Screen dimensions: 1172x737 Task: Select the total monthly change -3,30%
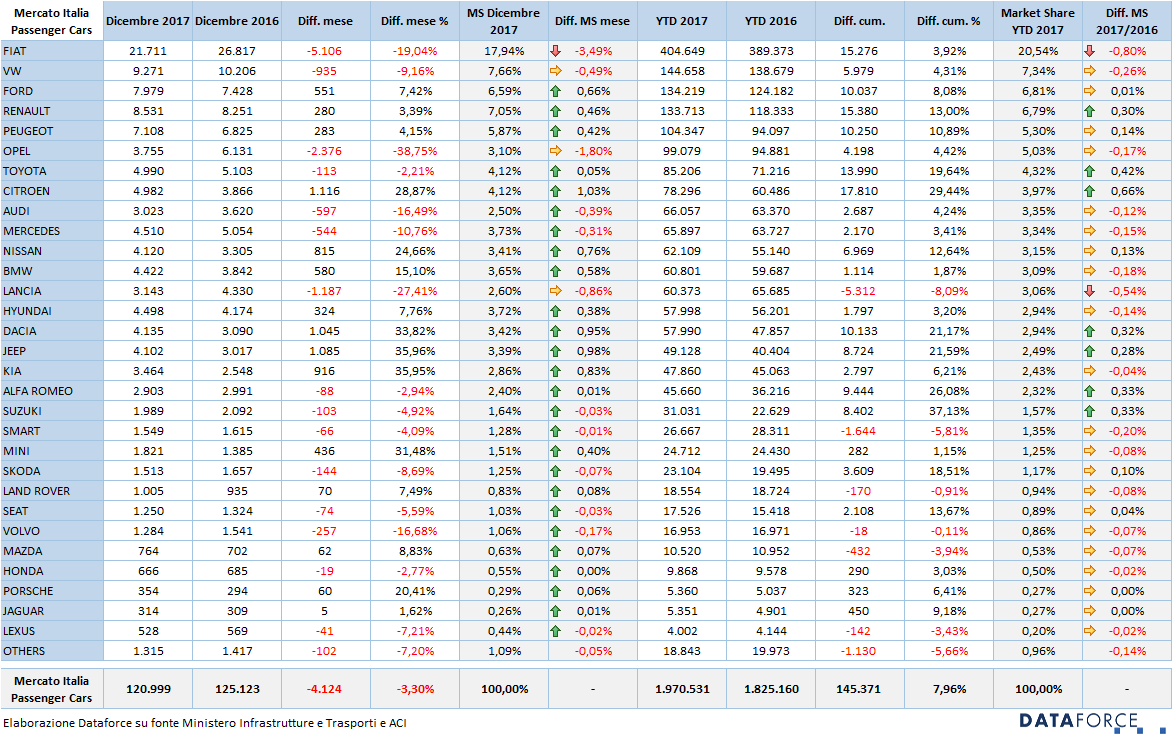pos(415,689)
